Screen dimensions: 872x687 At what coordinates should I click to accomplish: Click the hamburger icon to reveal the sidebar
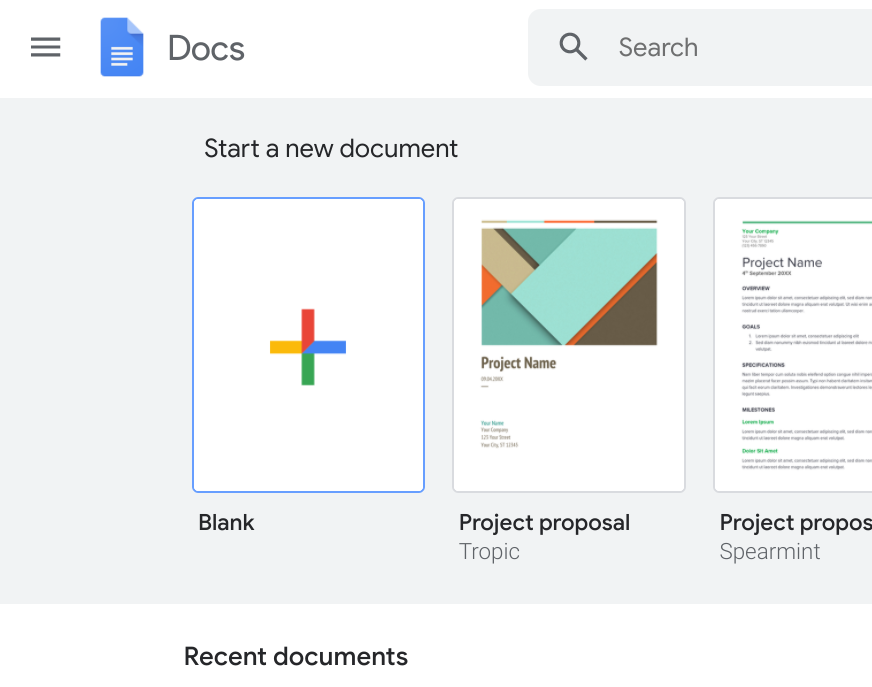[x=45, y=46]
